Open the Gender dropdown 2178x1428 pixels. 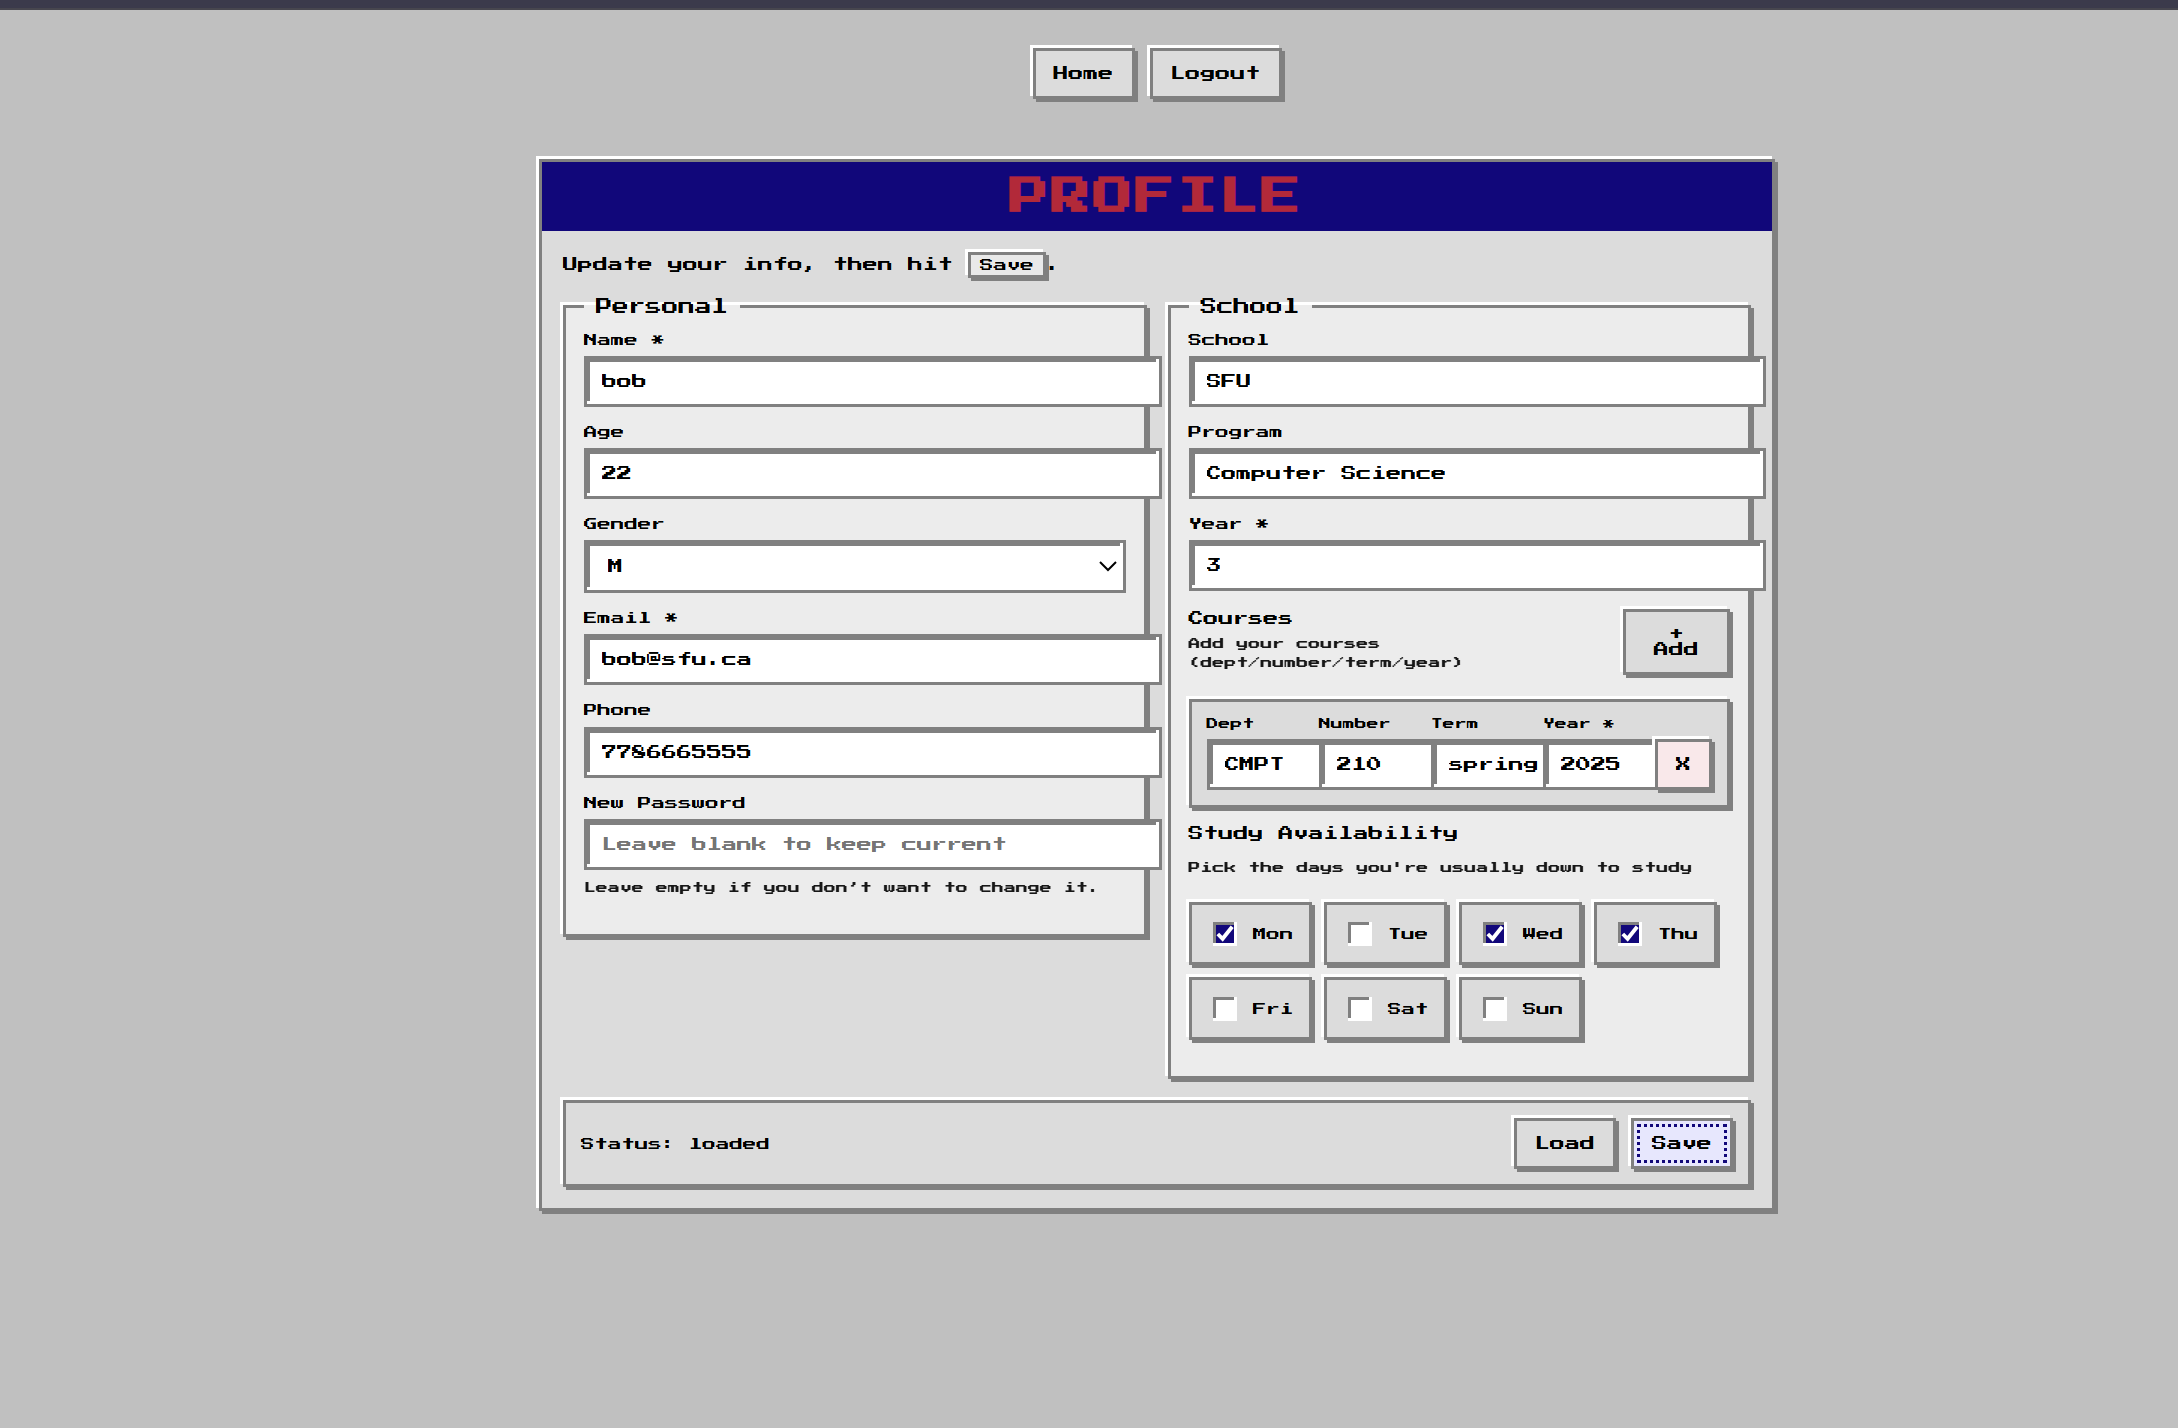(x=855, y=567)
